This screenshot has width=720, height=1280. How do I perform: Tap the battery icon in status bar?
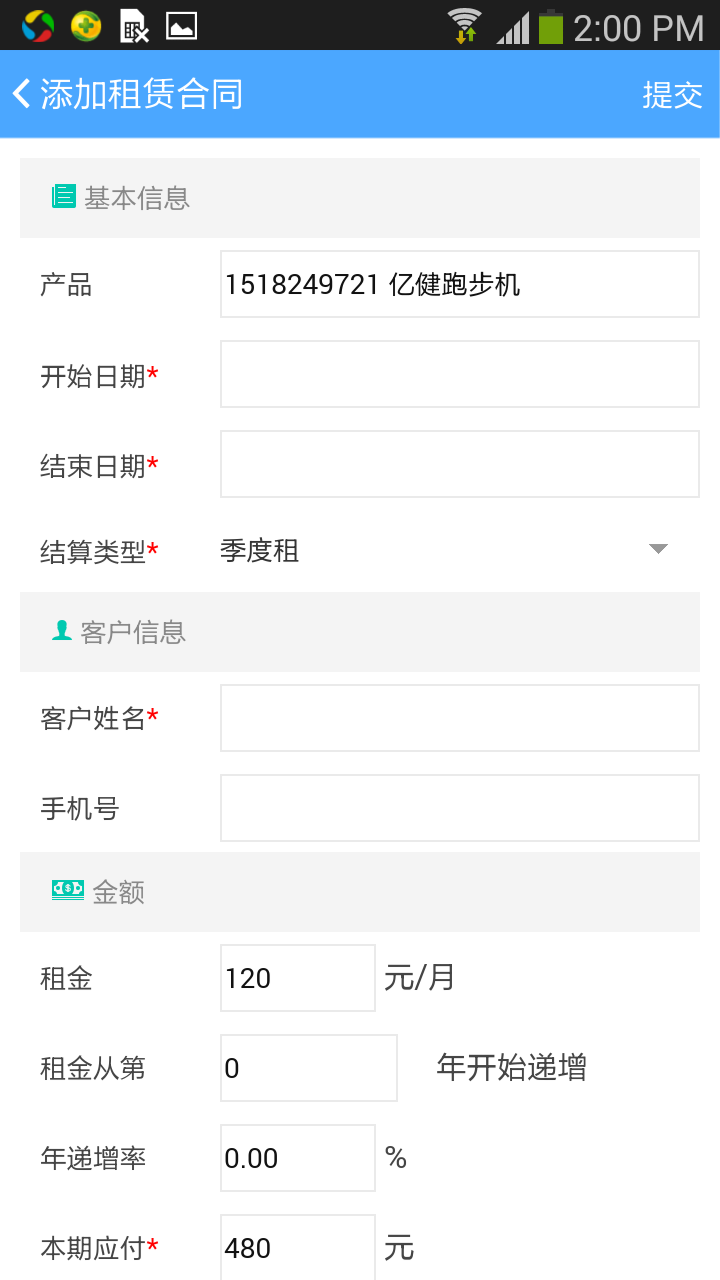point(550,26)
